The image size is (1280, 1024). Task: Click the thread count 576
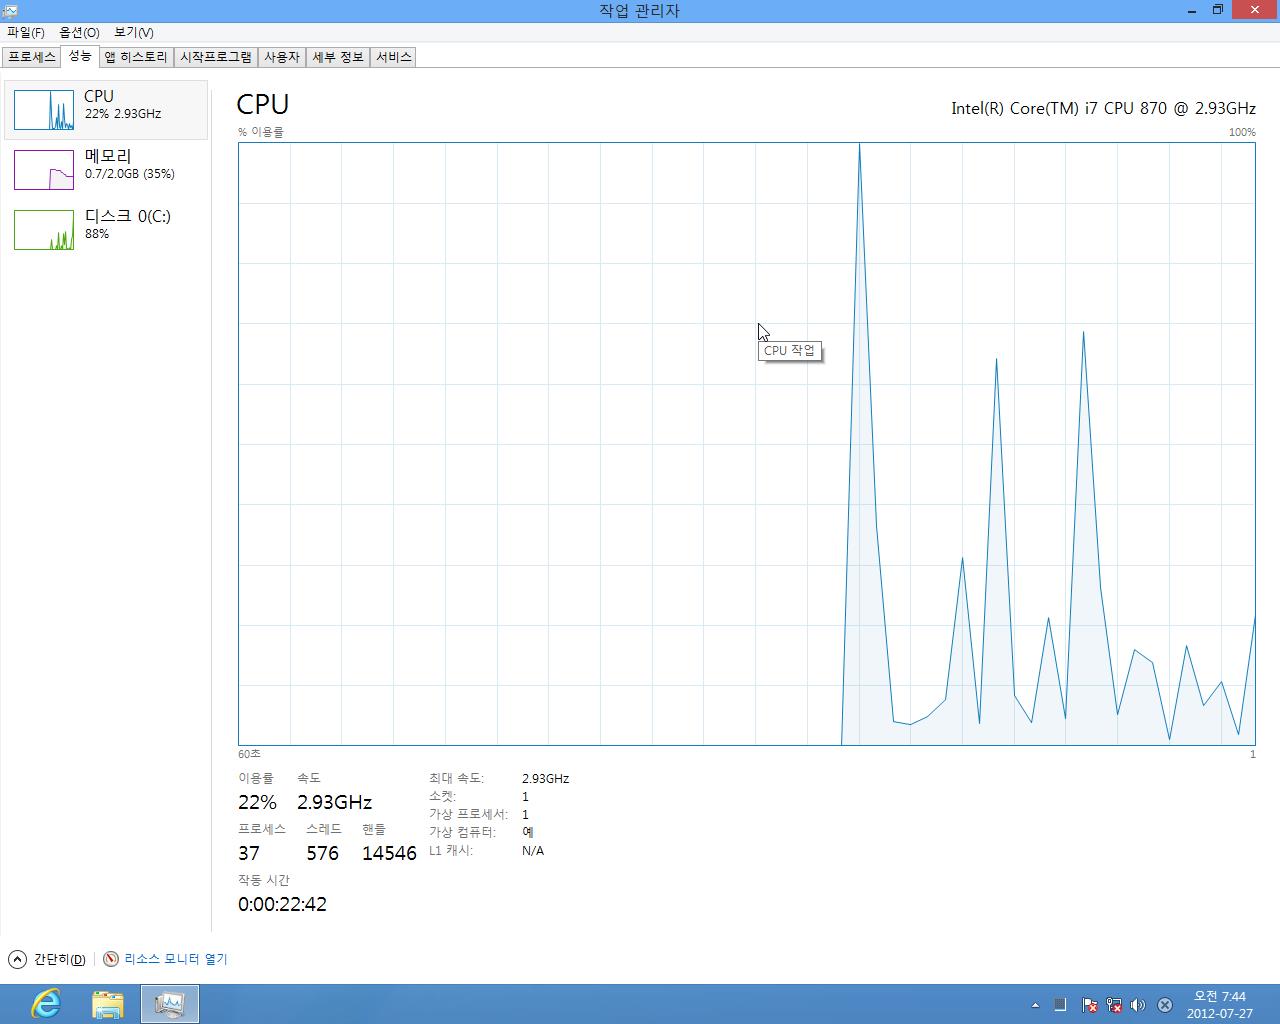click(x=322, y=853)
